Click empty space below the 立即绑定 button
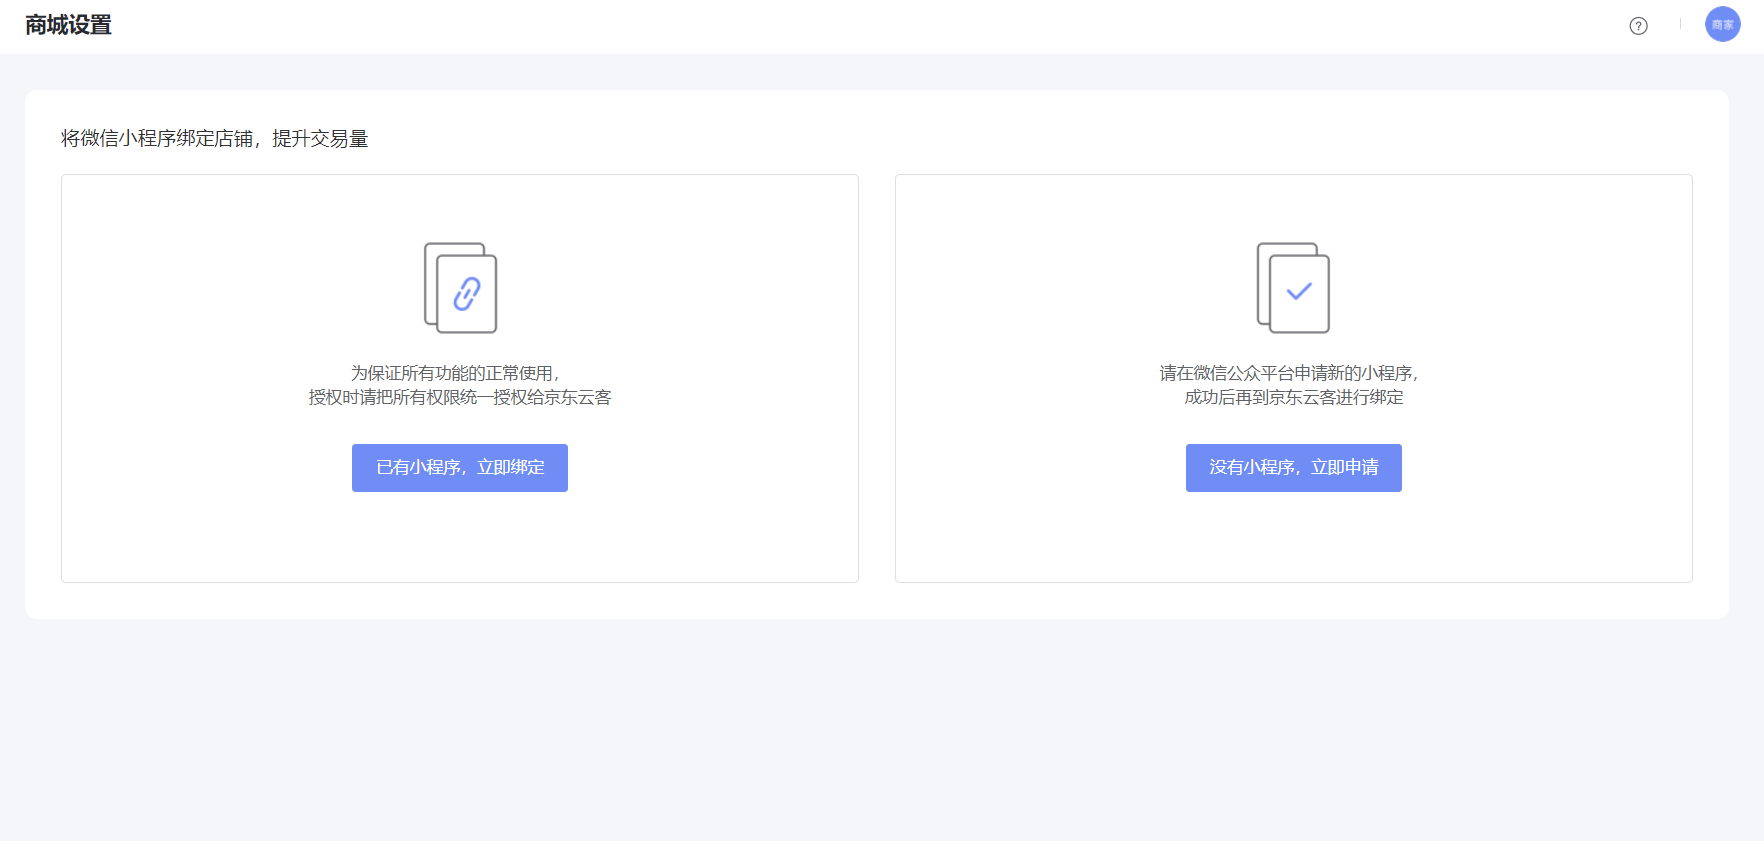Image resolution: width=1764 pixels, height=841 pixels. click(460, 537)
